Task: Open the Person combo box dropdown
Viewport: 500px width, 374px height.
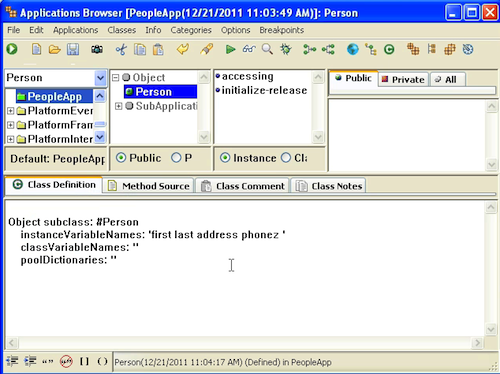Action: 100,78
